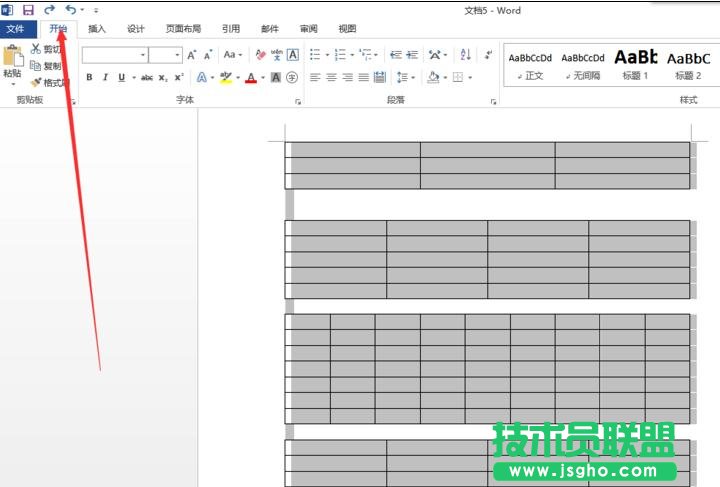Apply the 无间隔 (No Spacing) style
Image resolution: width=720 pixels, height=487 pixels.
(x=583, y=65)
